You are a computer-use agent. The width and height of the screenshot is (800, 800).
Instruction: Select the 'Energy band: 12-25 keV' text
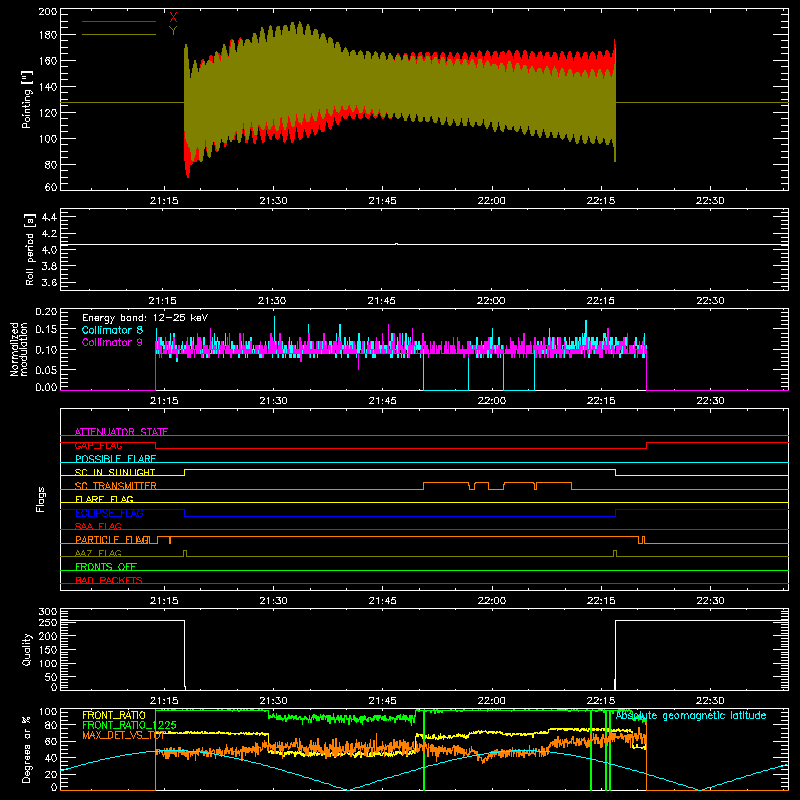pyautogui.click(x=145, y=318)
